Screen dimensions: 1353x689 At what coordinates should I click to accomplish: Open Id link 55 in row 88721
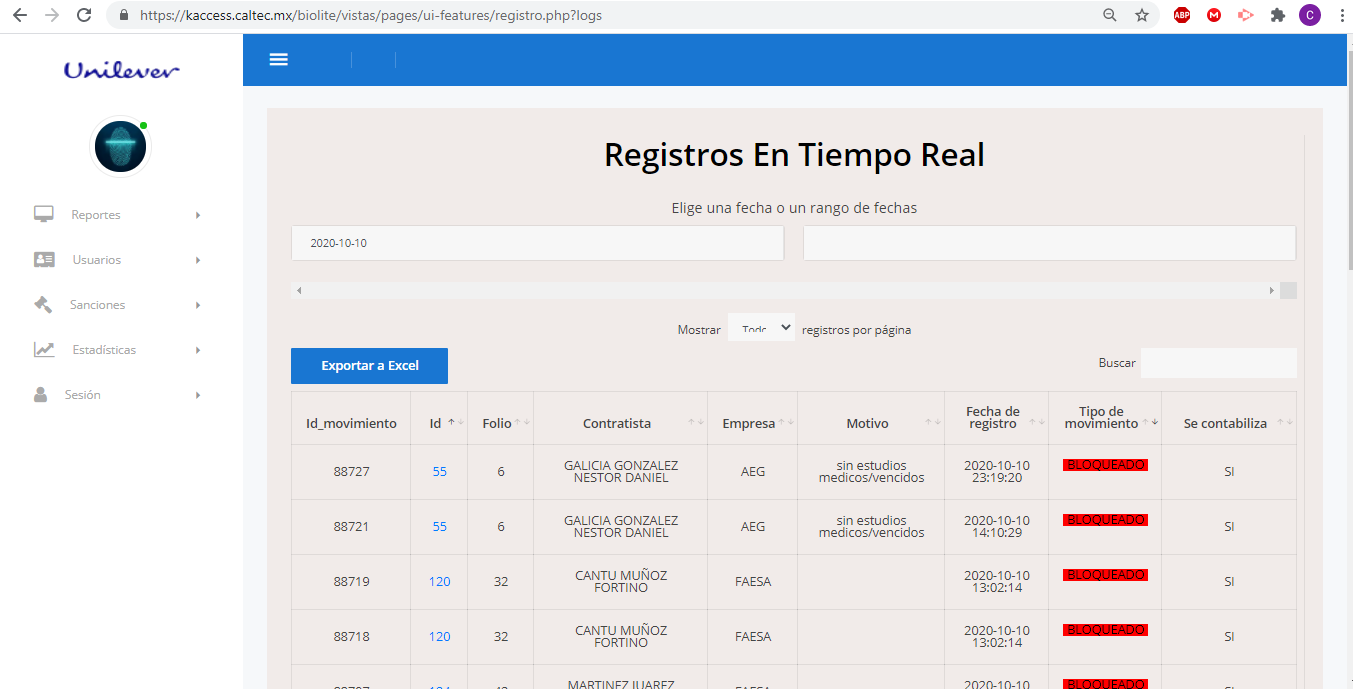click(x=440, y=527)
